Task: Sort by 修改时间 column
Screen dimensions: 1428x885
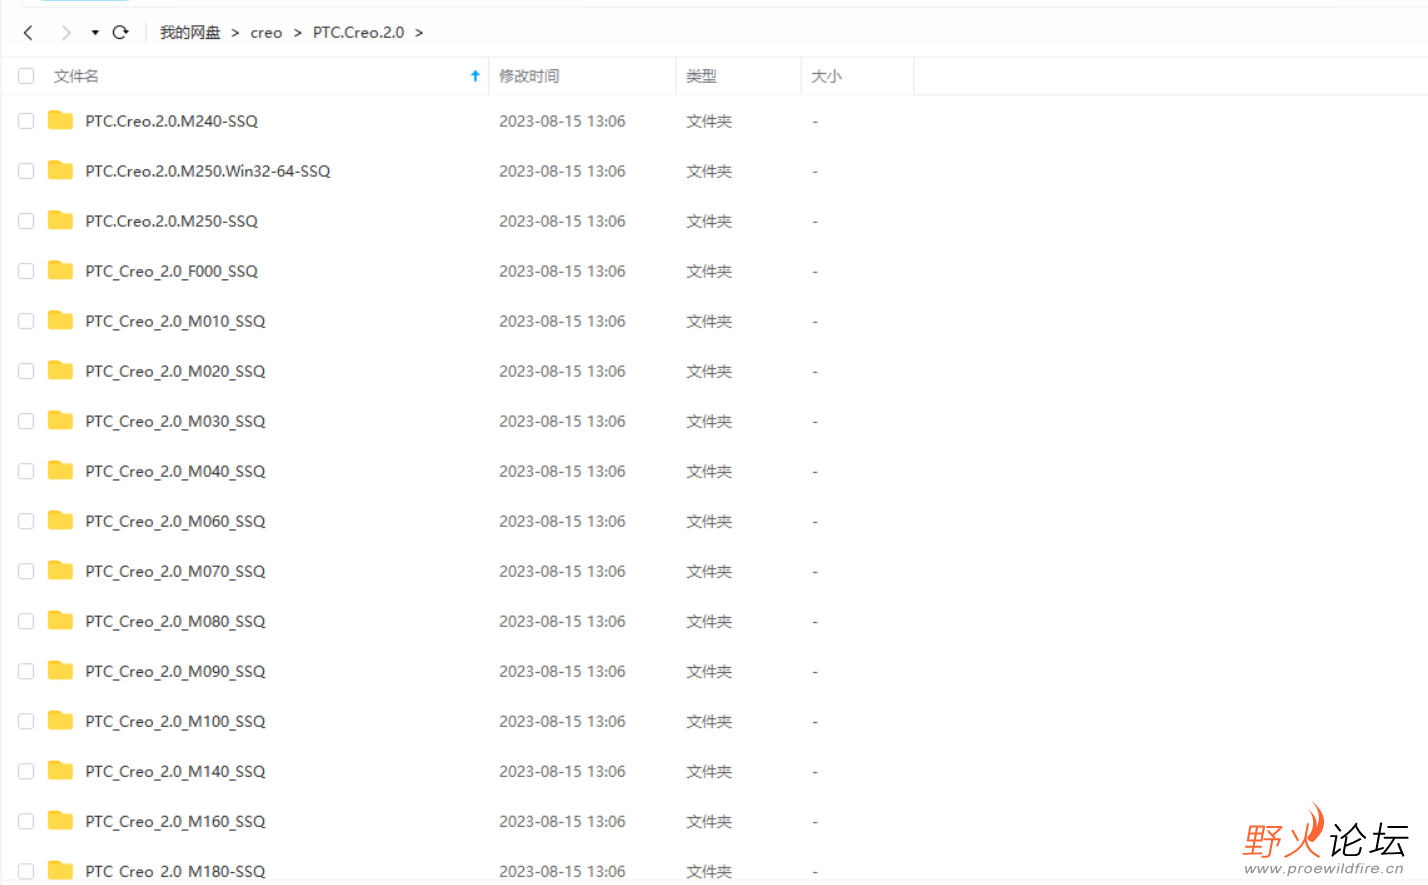Action: [529, 76]
